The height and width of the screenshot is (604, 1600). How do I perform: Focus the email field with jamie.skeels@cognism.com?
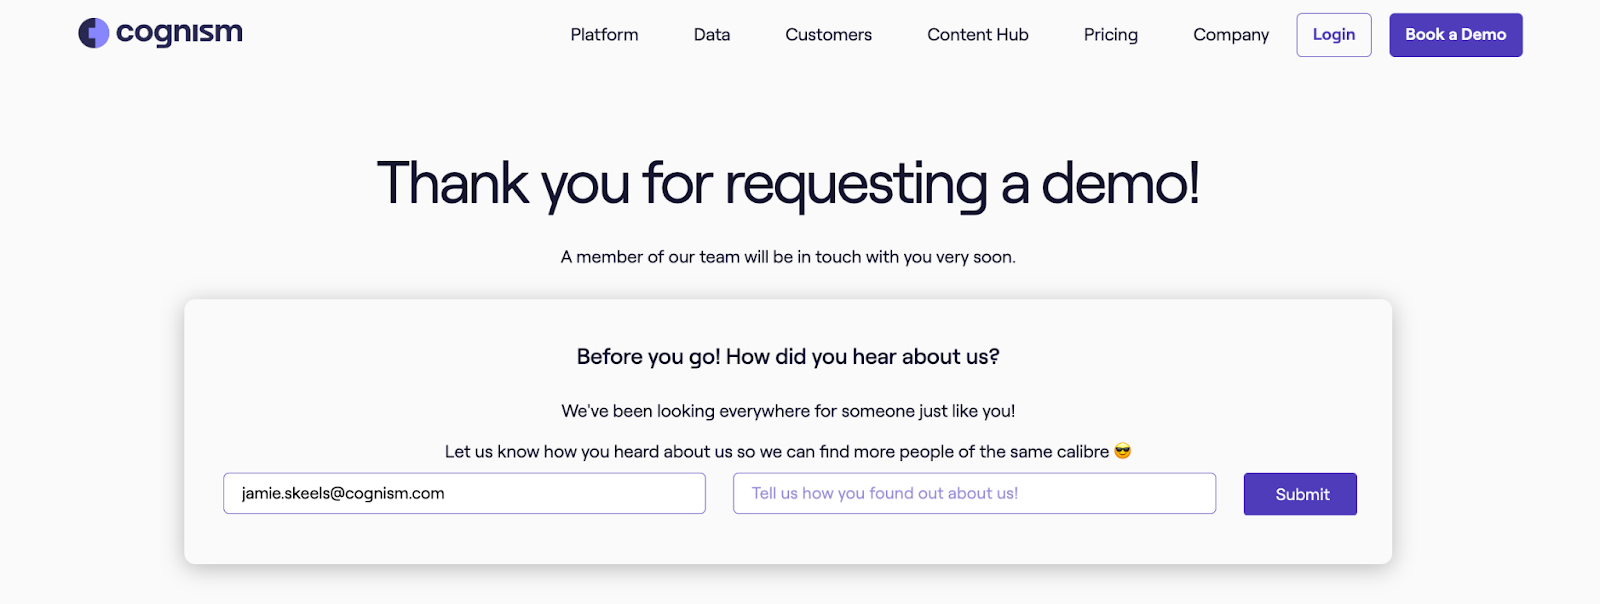click(x=464, y=494)
